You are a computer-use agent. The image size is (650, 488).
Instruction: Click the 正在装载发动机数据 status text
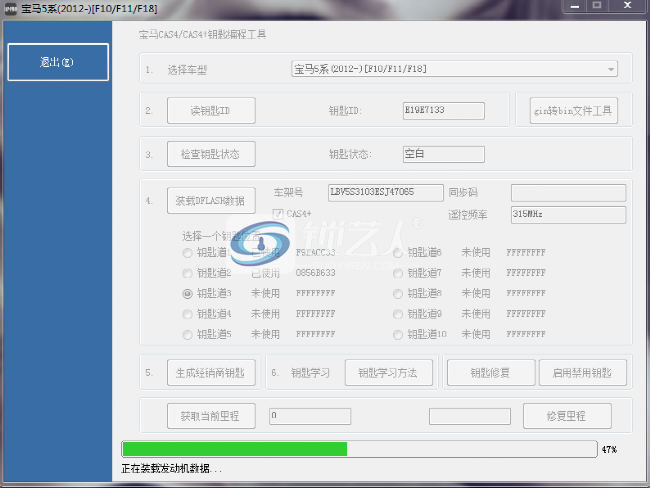point(171,469)
